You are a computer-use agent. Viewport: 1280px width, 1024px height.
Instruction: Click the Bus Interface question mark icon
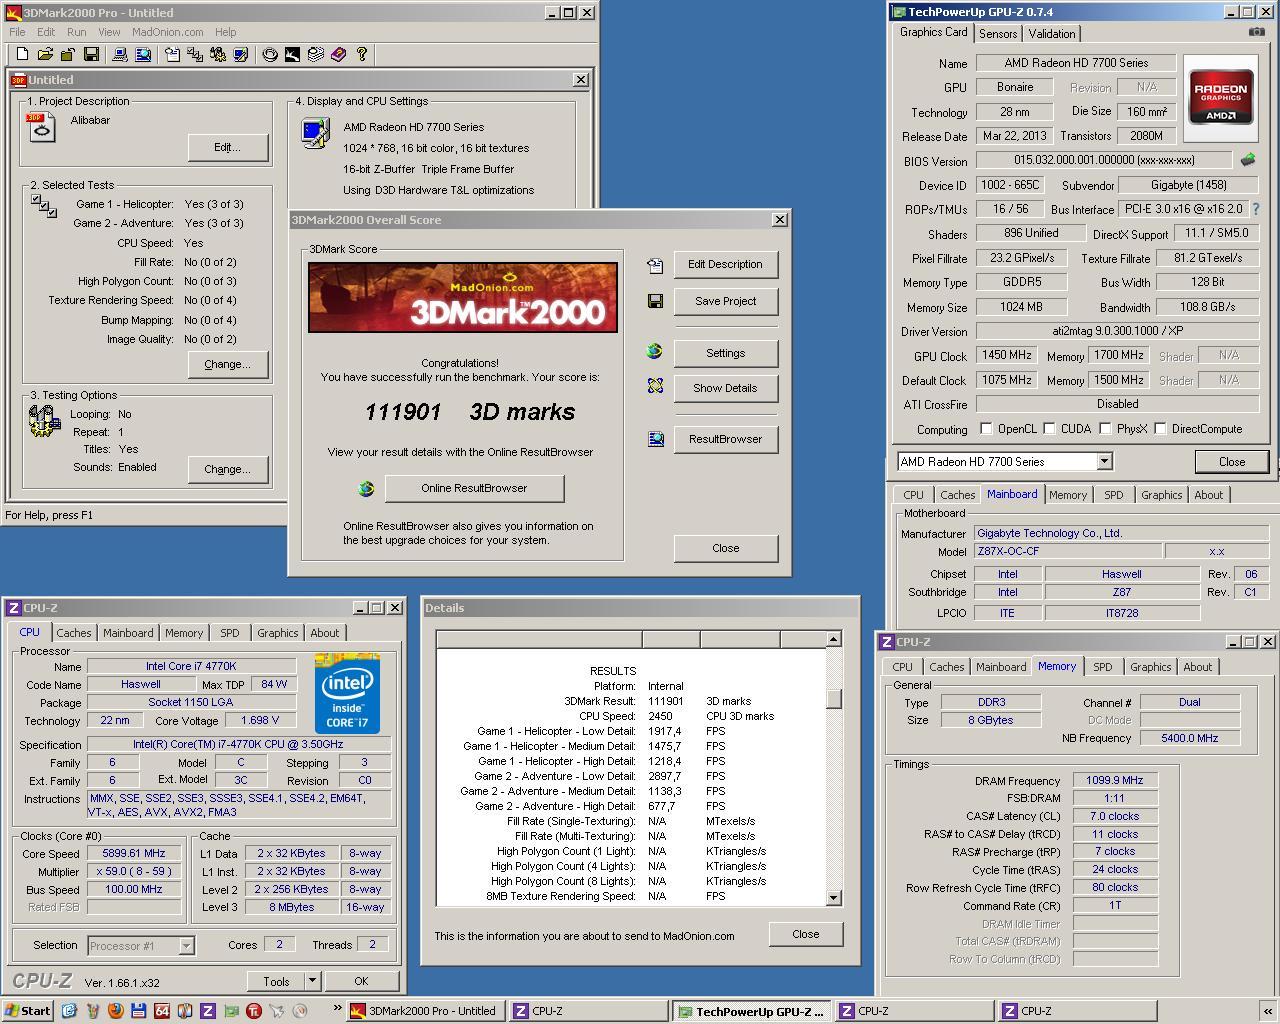coord(1255,209)
